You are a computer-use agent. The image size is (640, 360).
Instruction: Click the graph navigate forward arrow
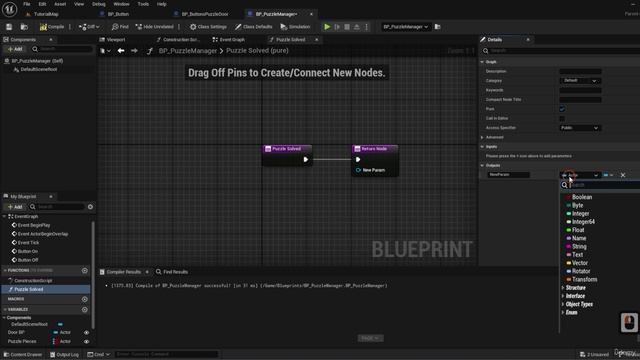[134, 51]
